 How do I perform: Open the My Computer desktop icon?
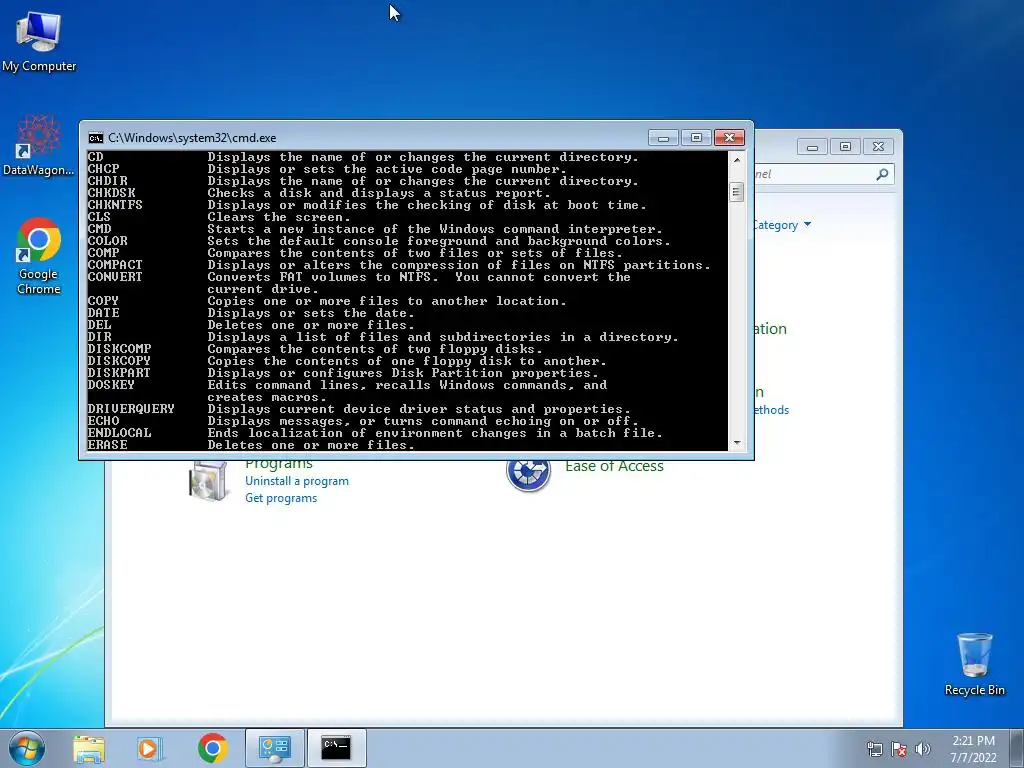tap(39, 42)
